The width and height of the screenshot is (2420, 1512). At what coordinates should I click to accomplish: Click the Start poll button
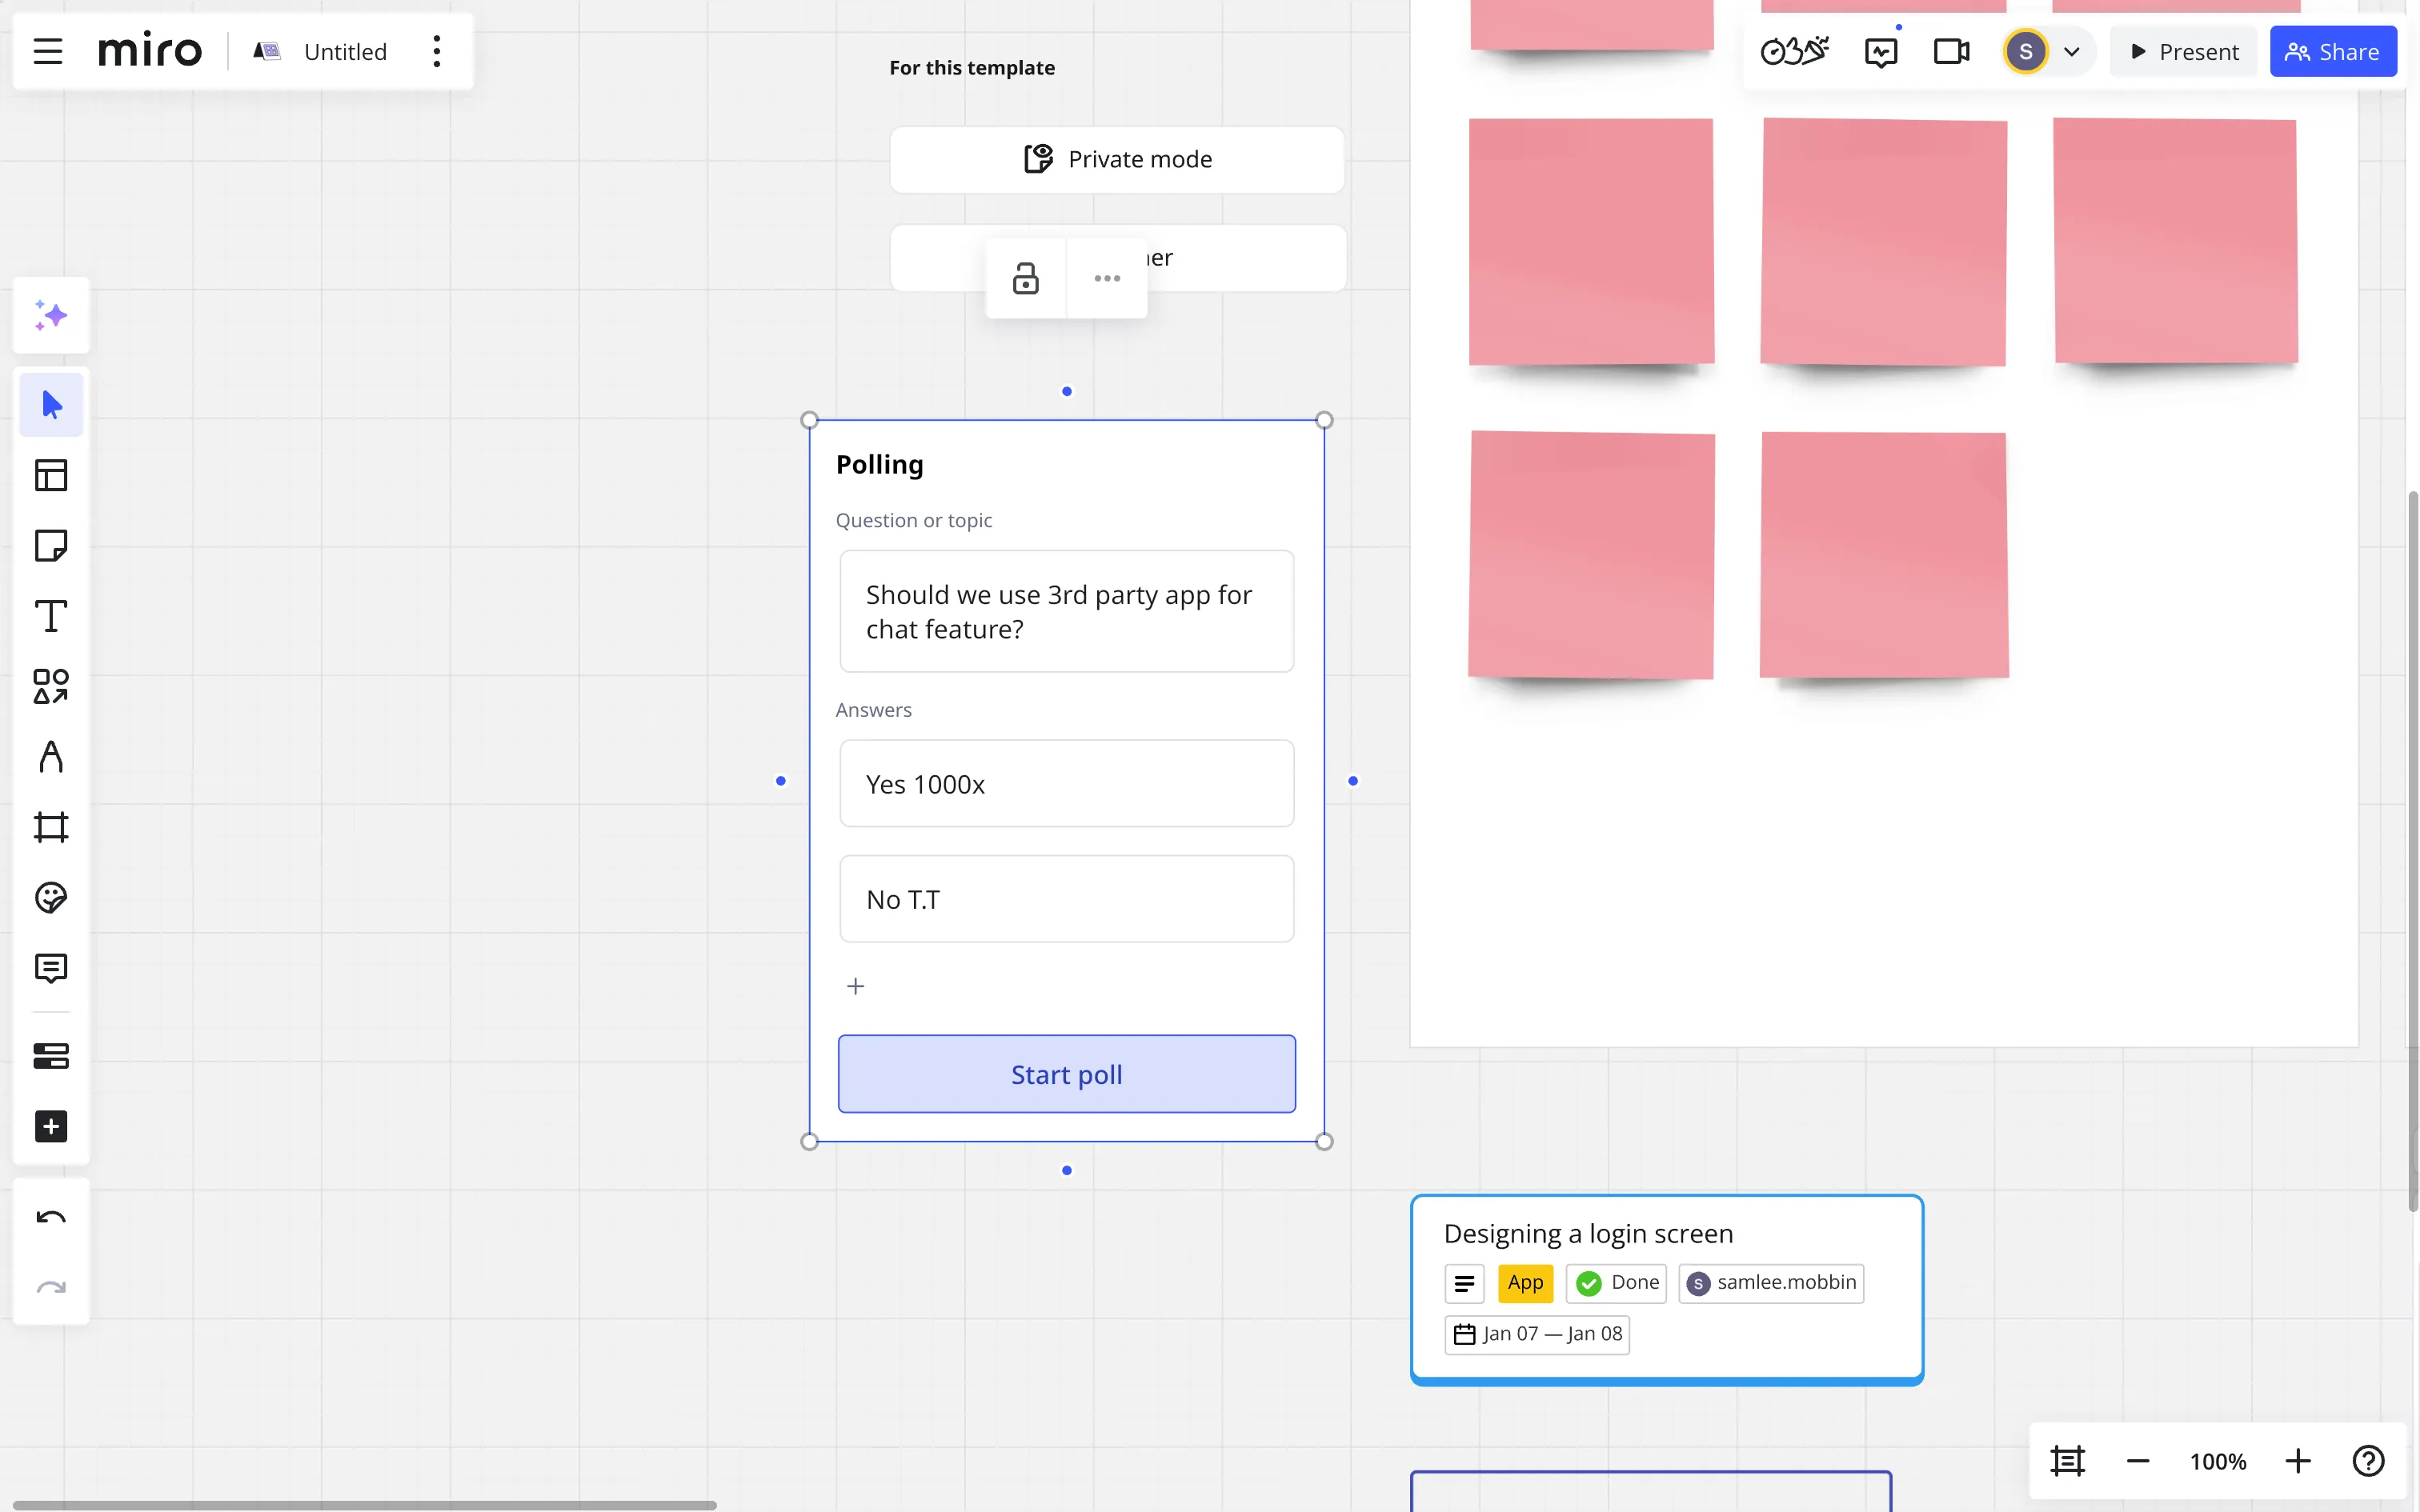point(1066,1074)
